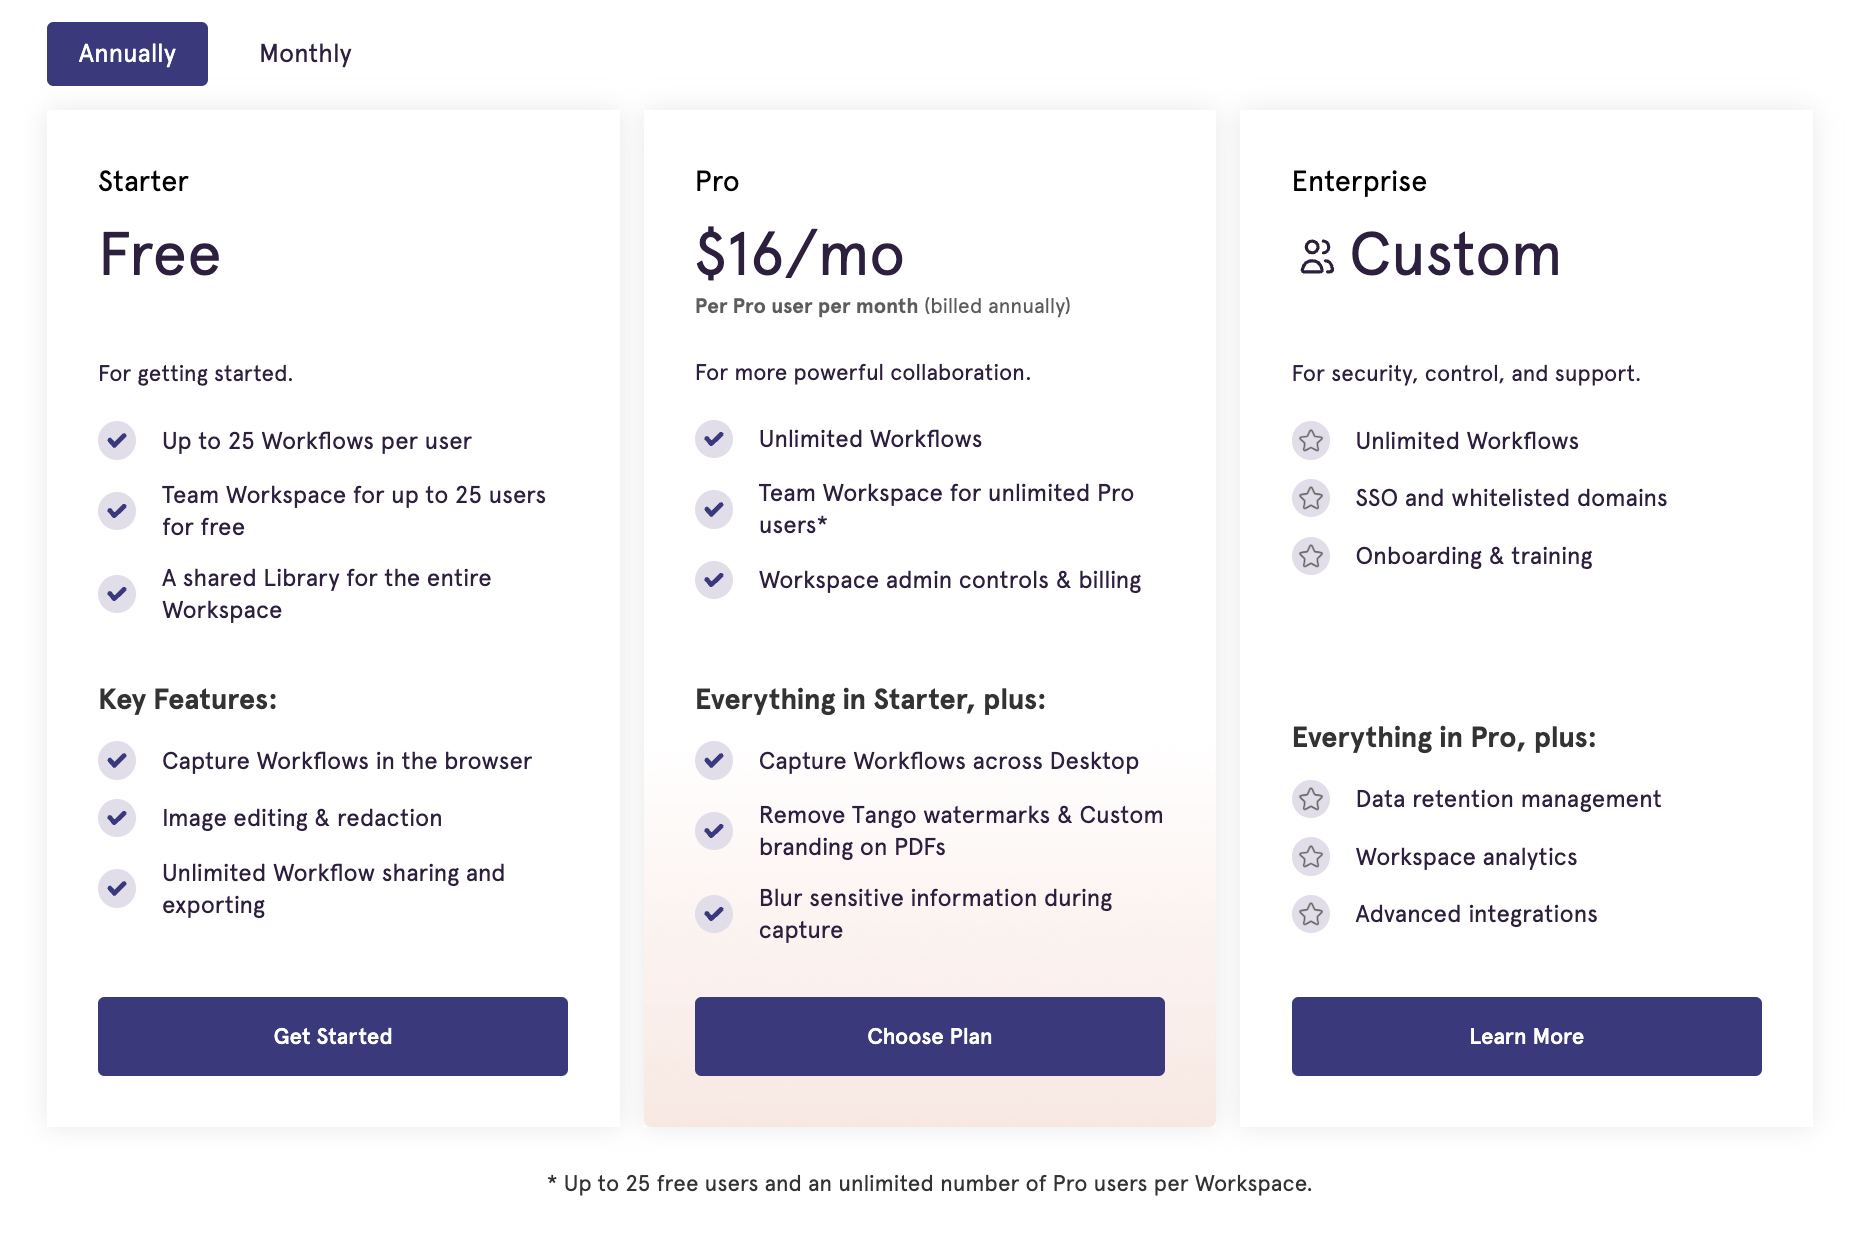1860x1242 pixels.
Task: Click the star beside Onboarding & training
Action: click(1311, 556)
